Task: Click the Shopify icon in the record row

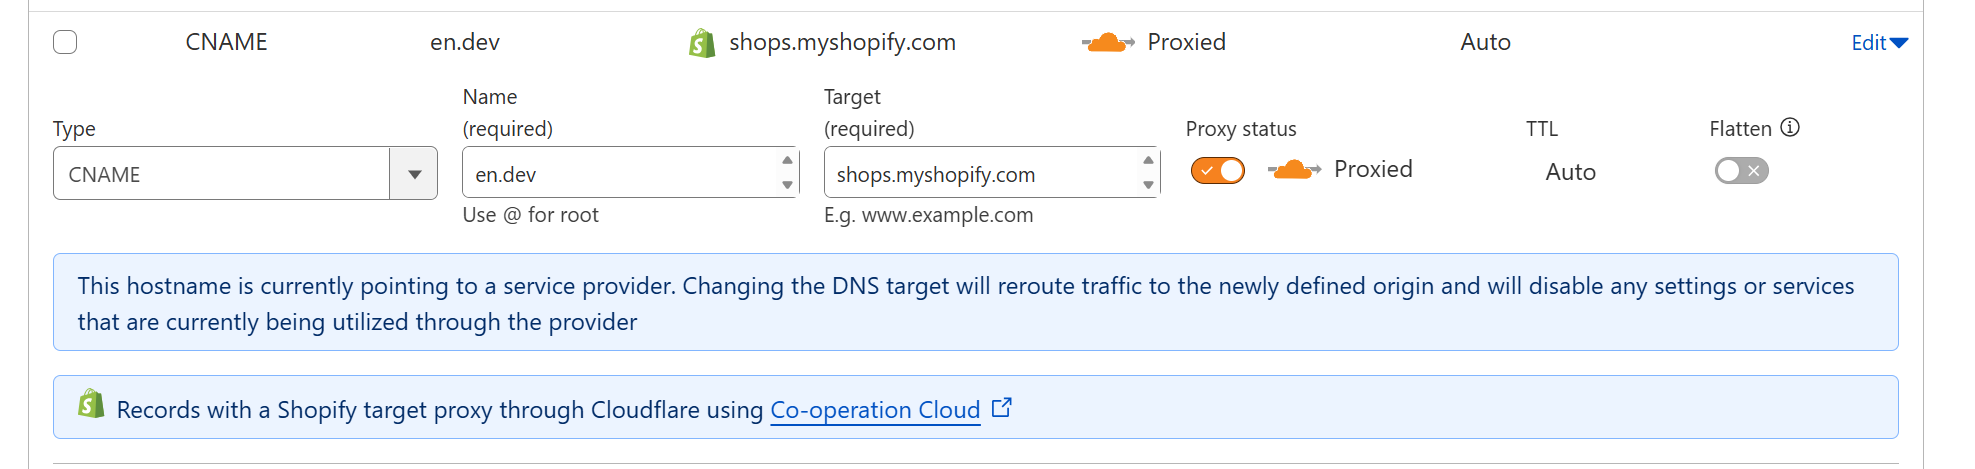Action: coord(702,43)
